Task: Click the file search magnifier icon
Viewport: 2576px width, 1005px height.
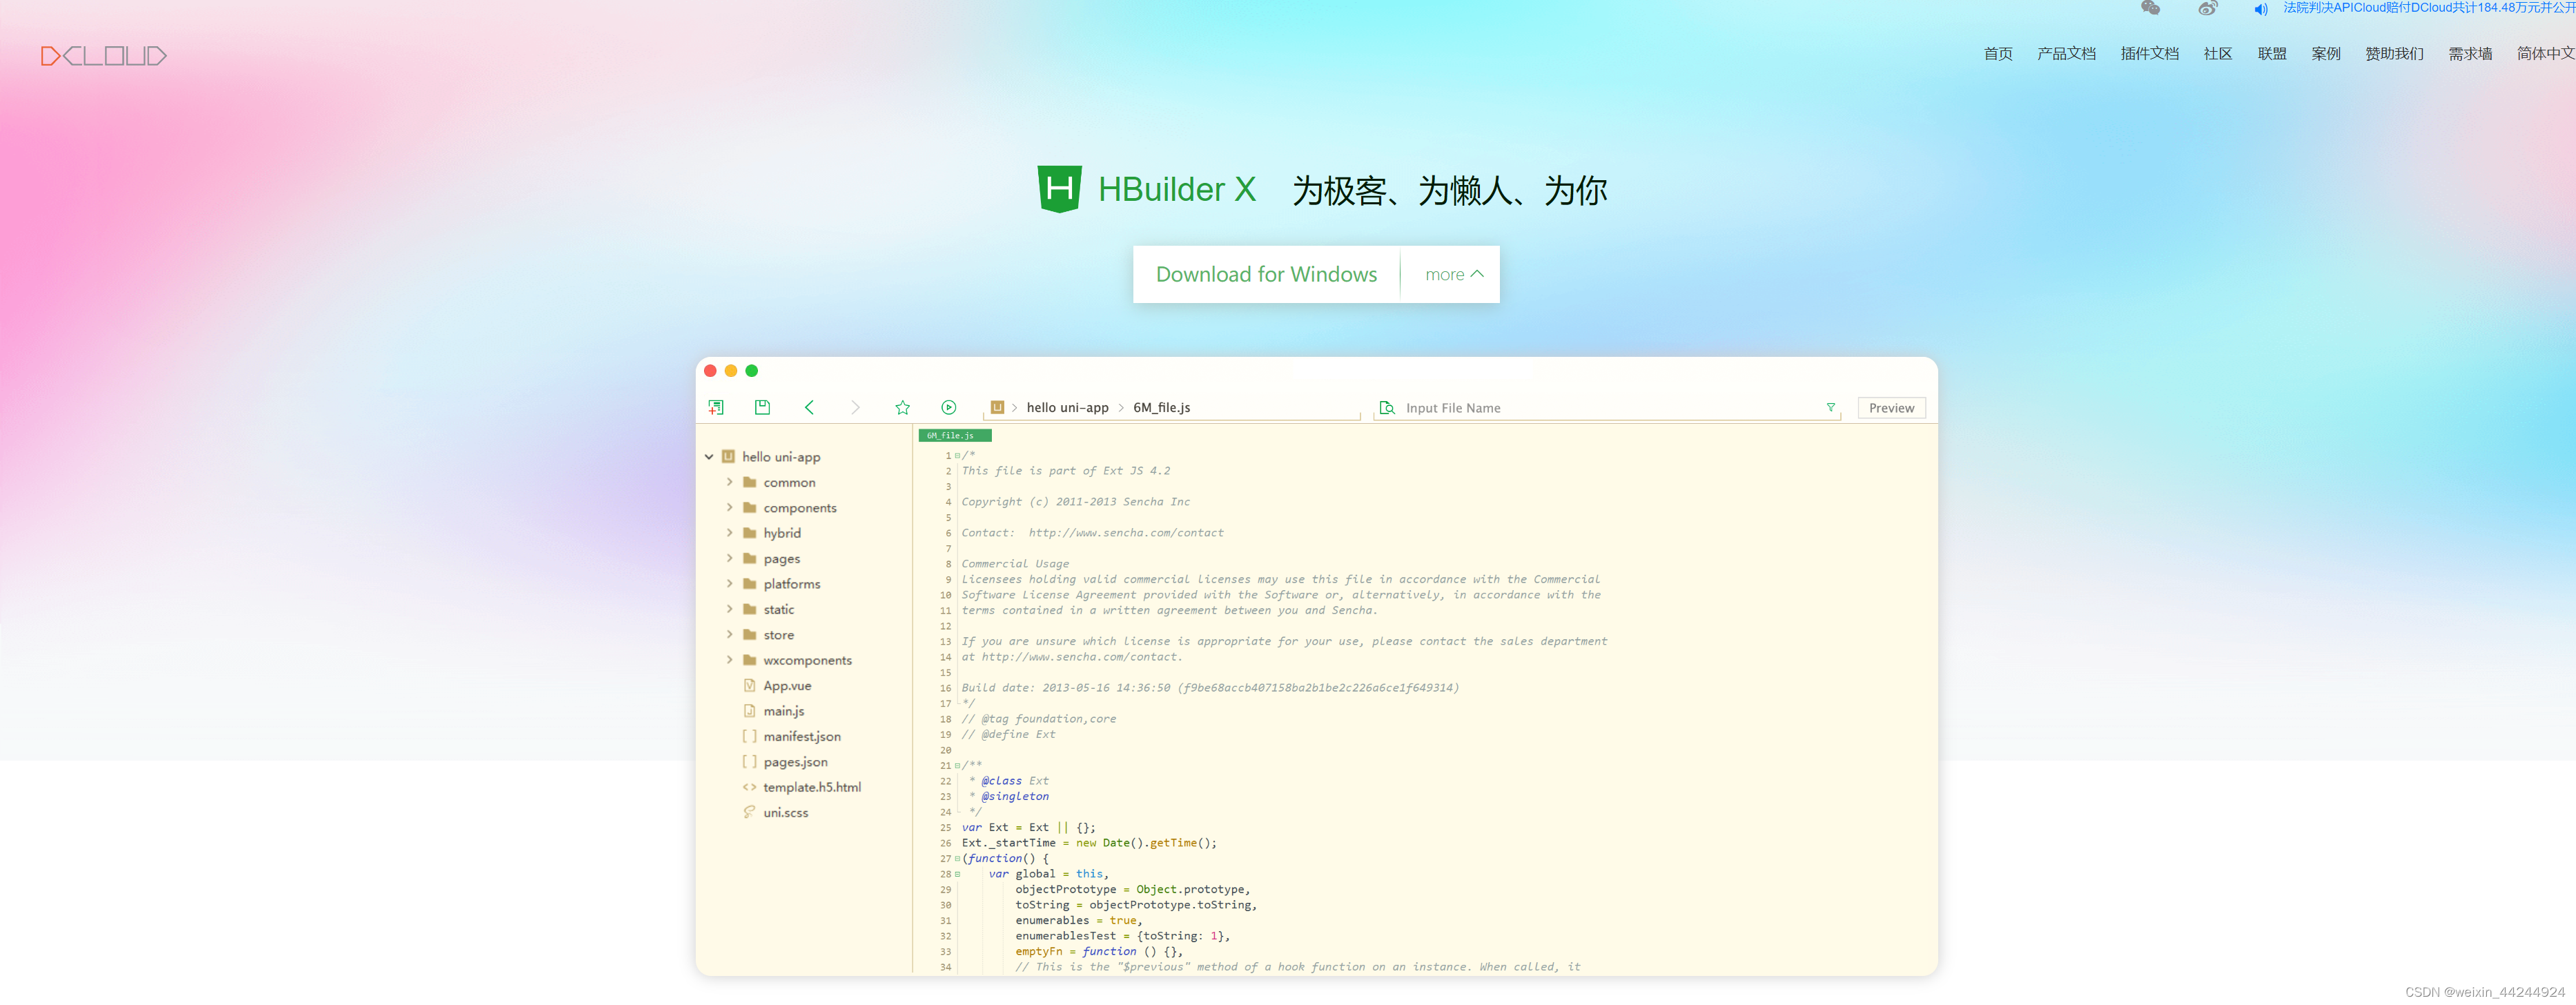Action: [1387, 408]
